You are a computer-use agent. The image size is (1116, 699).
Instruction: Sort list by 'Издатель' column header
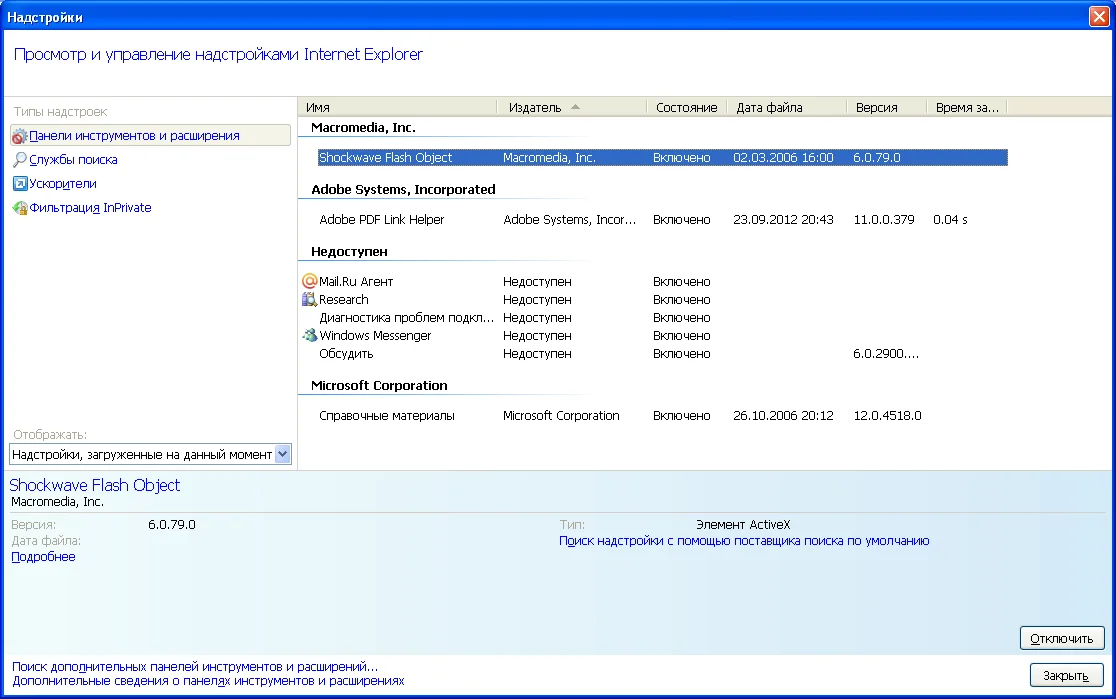pyautogui.click(x=535, y=107)
